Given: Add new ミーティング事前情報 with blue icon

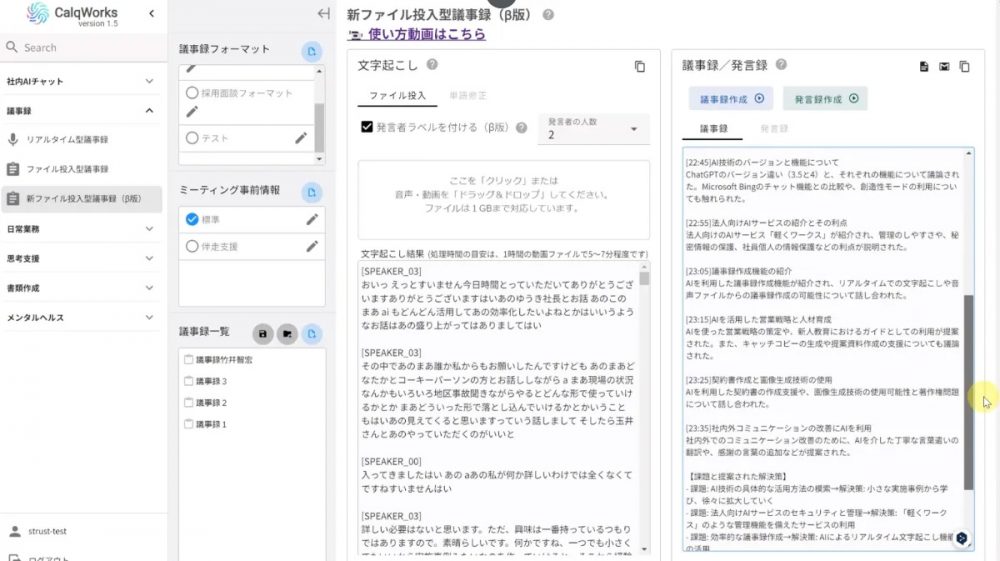Looking at the screenshot, I should coord(311,193).
